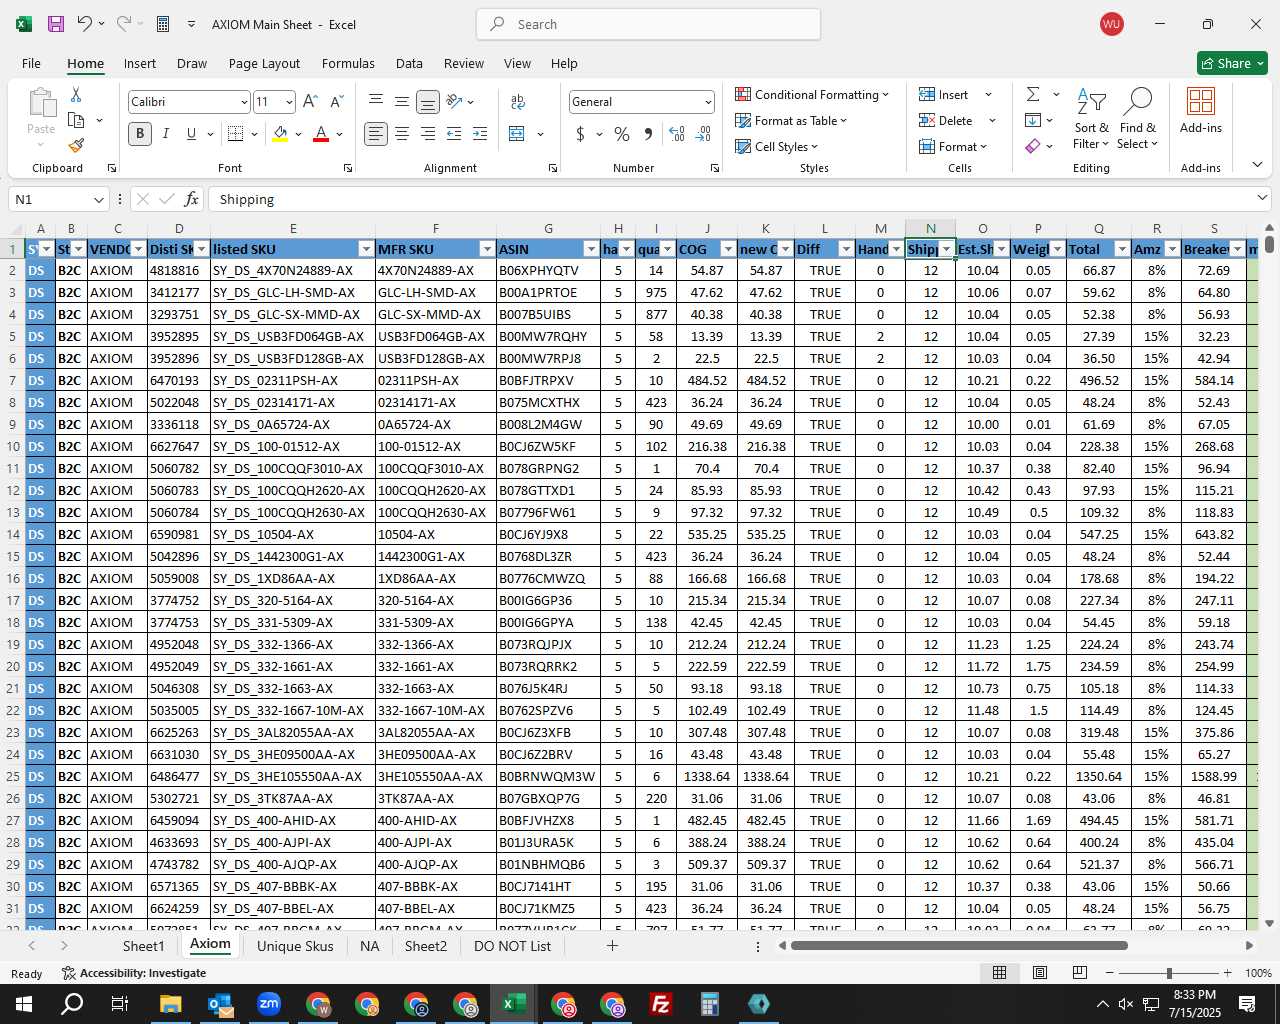Image resolution: width=1280 pixels, height=1024 pixels.
Task: Open the General number format dropdown
Action: coord(708,102)
